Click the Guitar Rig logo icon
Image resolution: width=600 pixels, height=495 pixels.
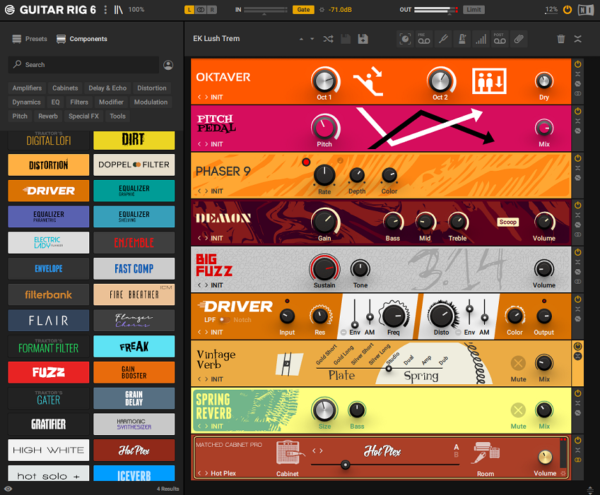[x=10, y=10]
